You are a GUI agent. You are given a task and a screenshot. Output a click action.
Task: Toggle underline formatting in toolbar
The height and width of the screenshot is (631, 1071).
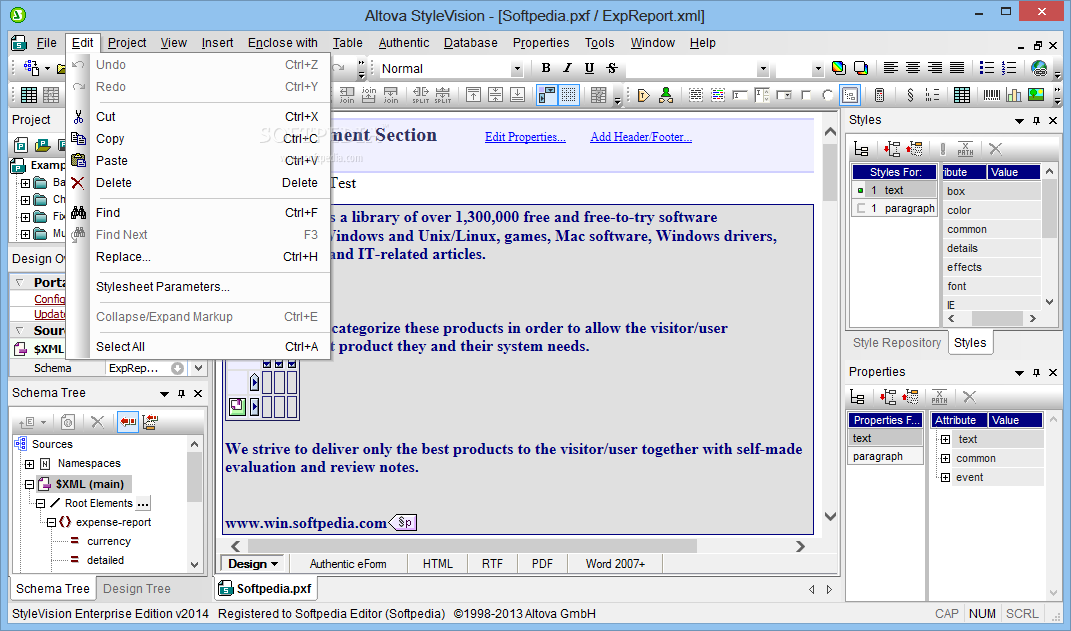coord(589,68)
